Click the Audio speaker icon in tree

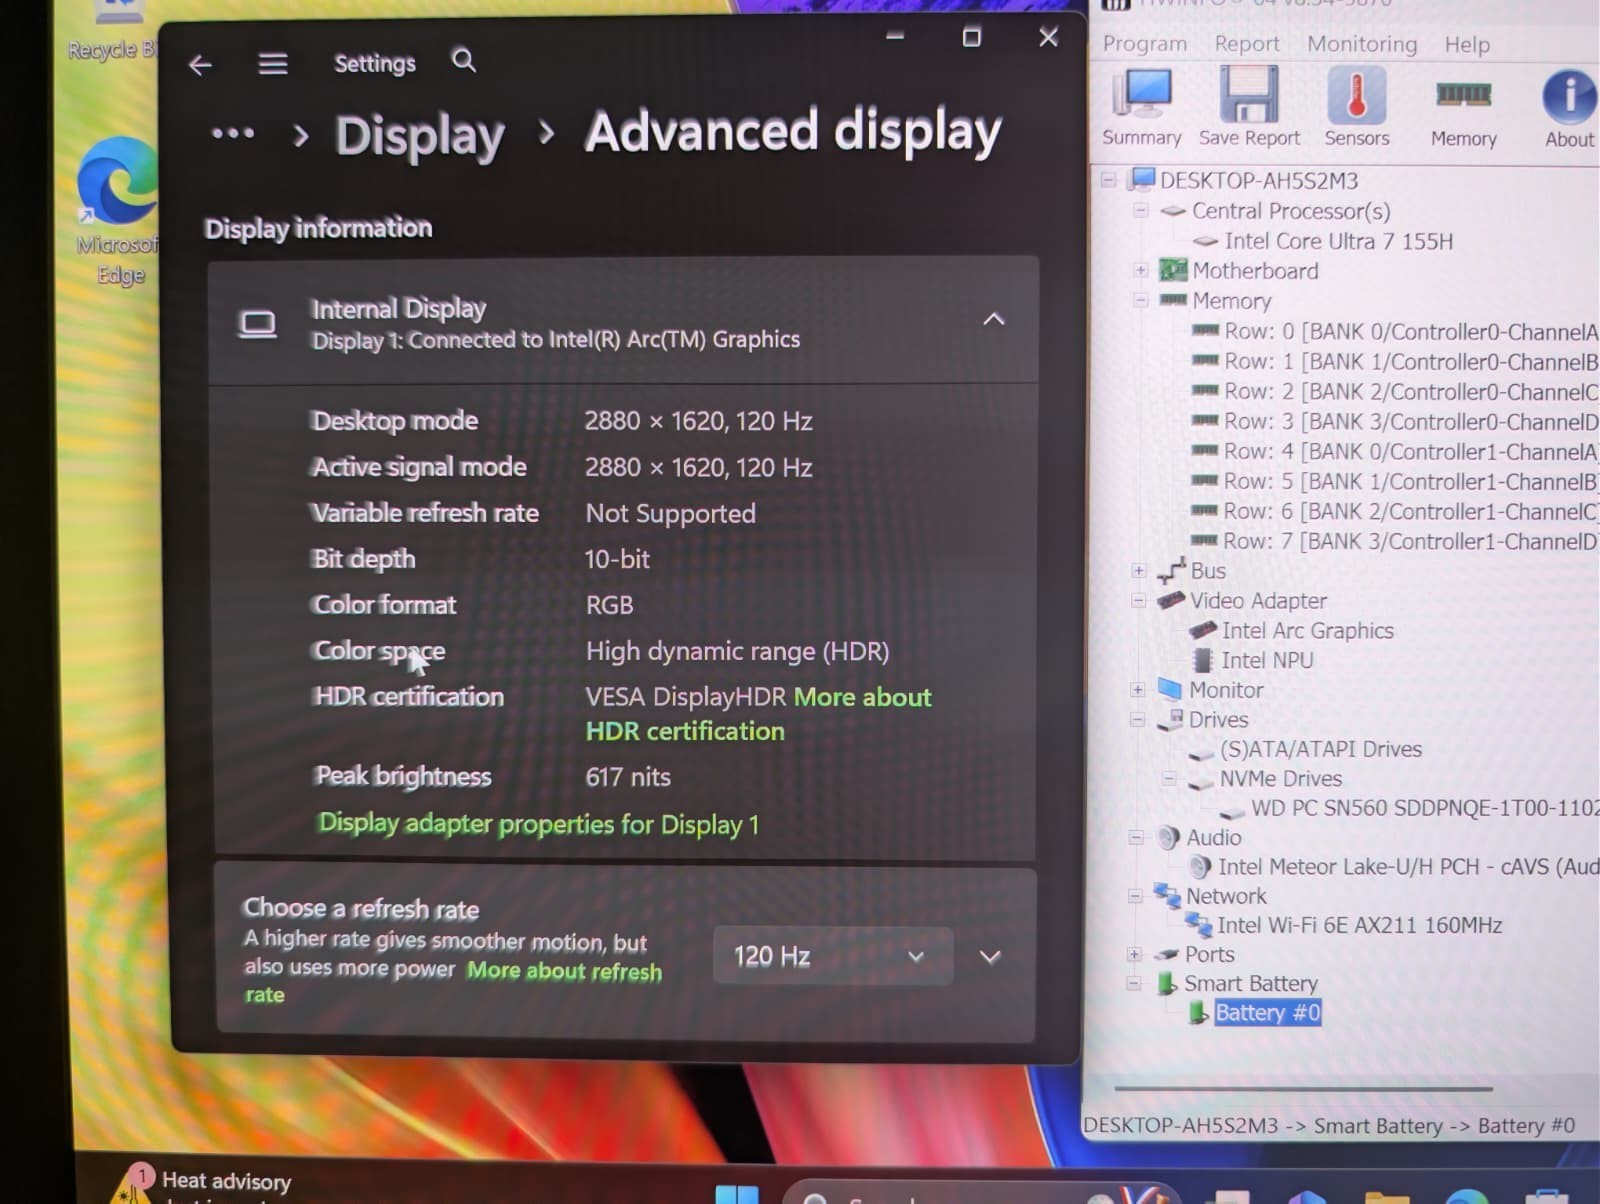coord(1168,837)
